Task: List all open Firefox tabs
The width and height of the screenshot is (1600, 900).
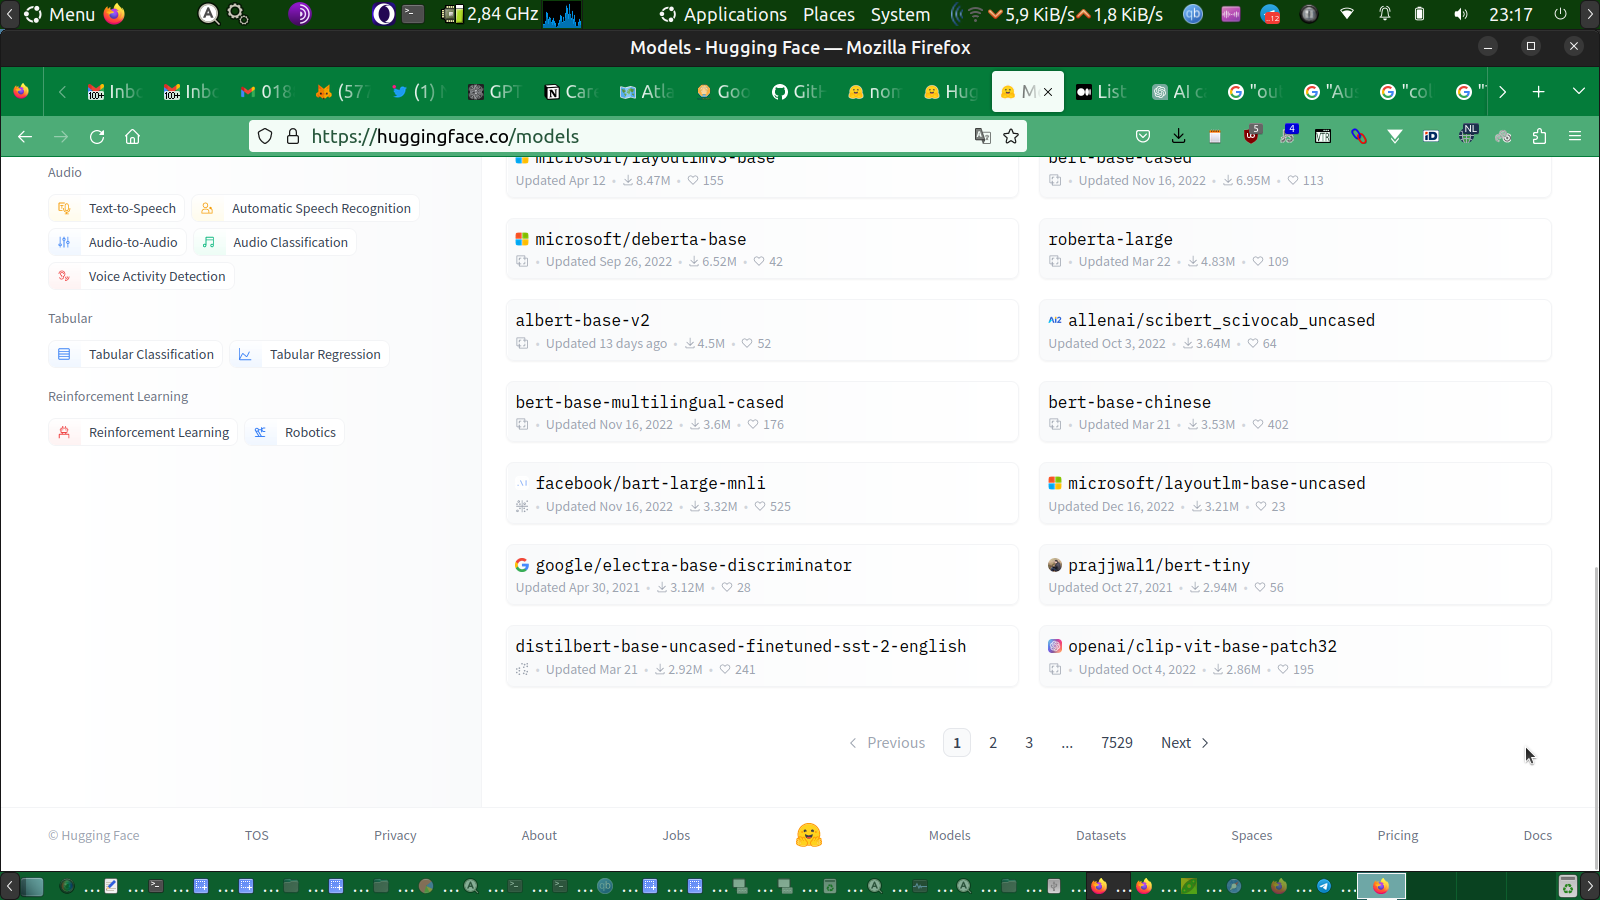Action: pyautogui.click(x=1579, y=91)
